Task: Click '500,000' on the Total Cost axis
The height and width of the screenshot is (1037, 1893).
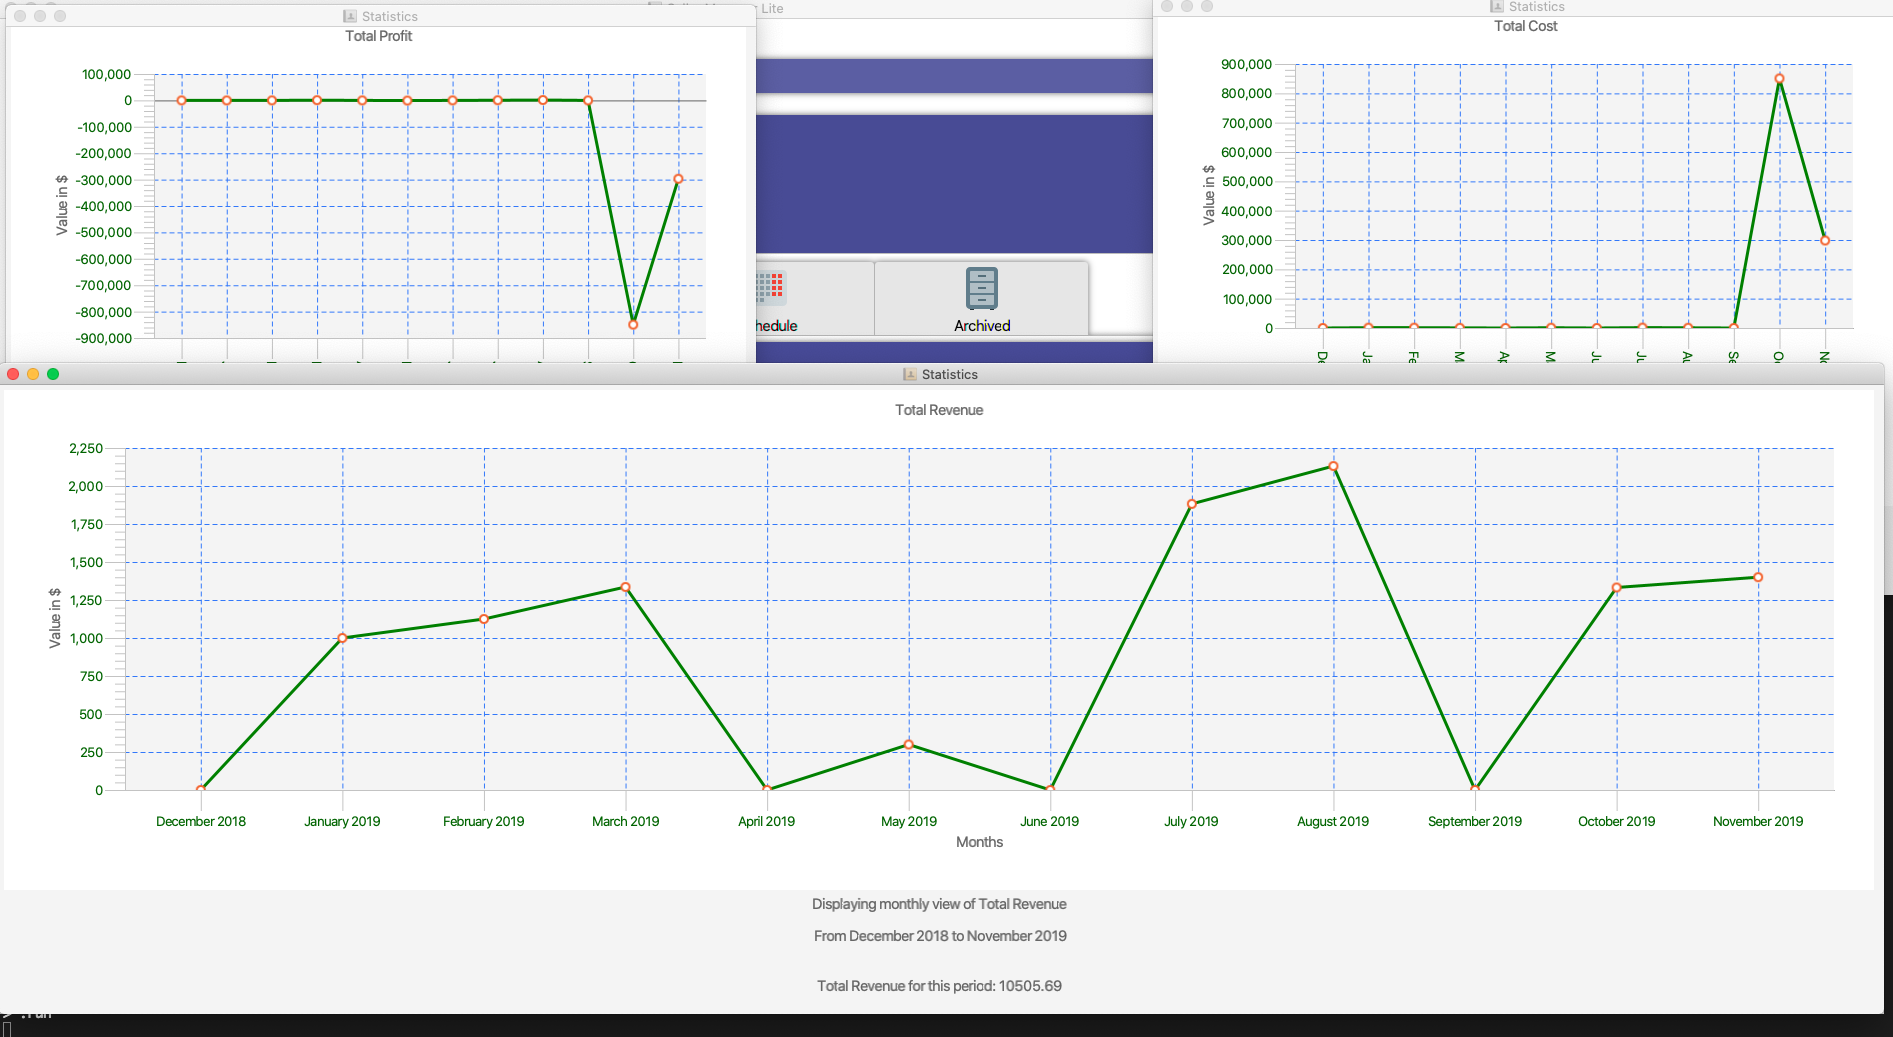Action: click(1246, 181)
